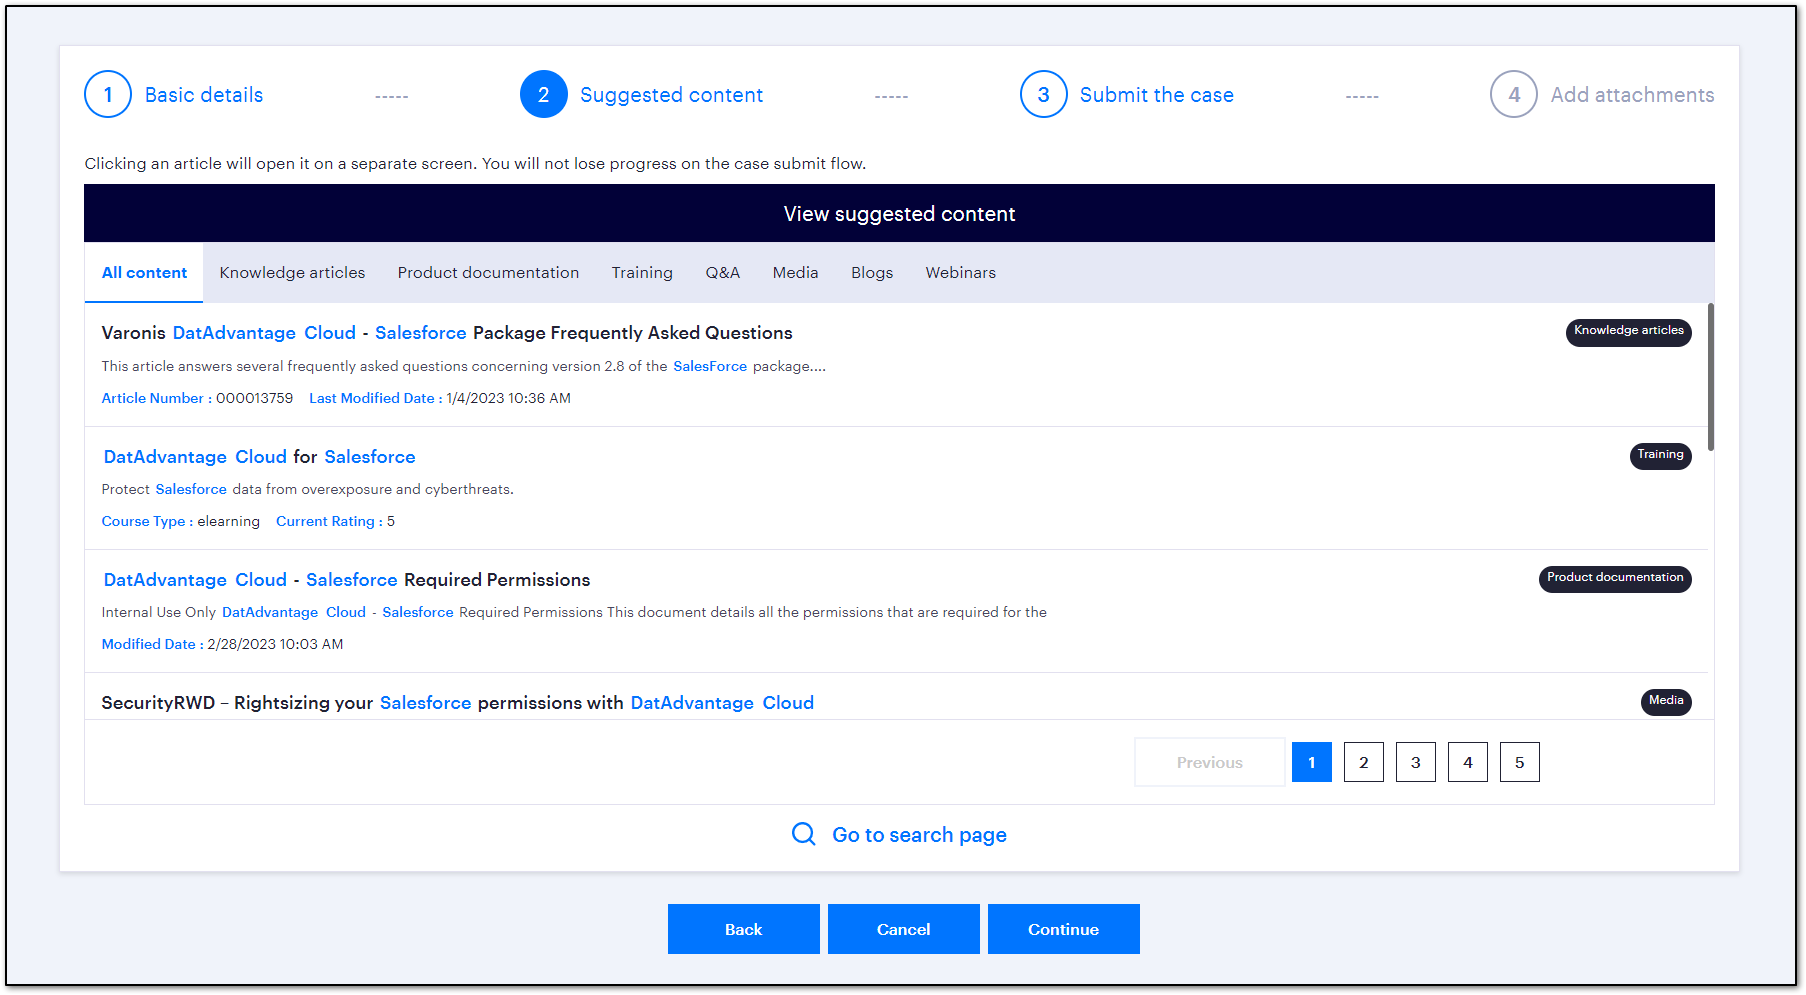Image resolution: width=1806 pixels, height=995 pixels.
Task: Click the Knowledge articles badge on first result
Action: (1629, 332)
